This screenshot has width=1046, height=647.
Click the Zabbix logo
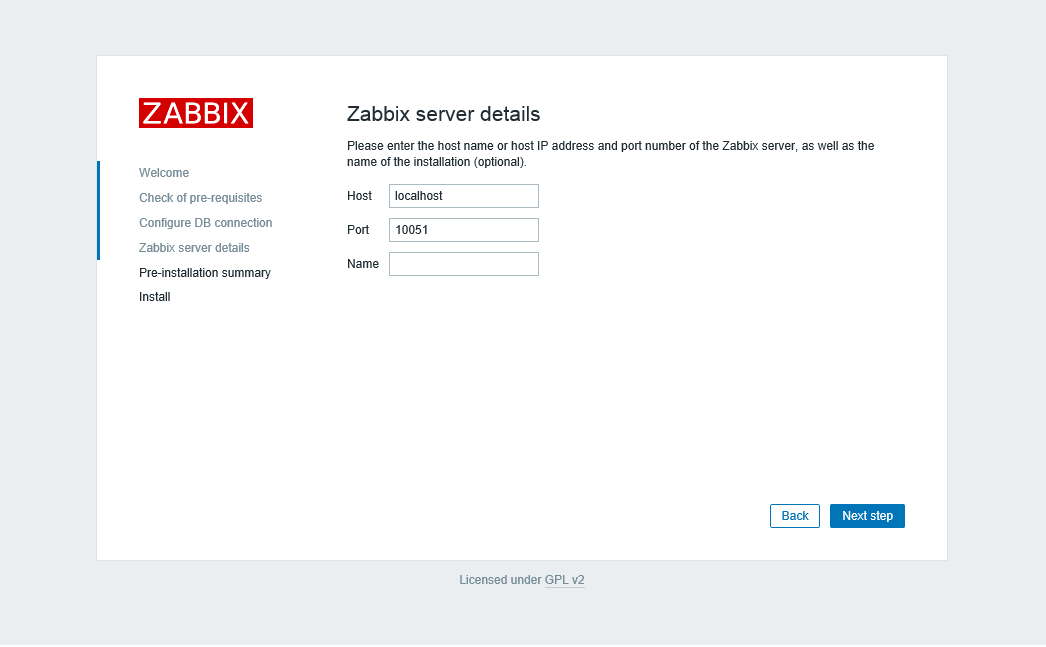[195, 113]
